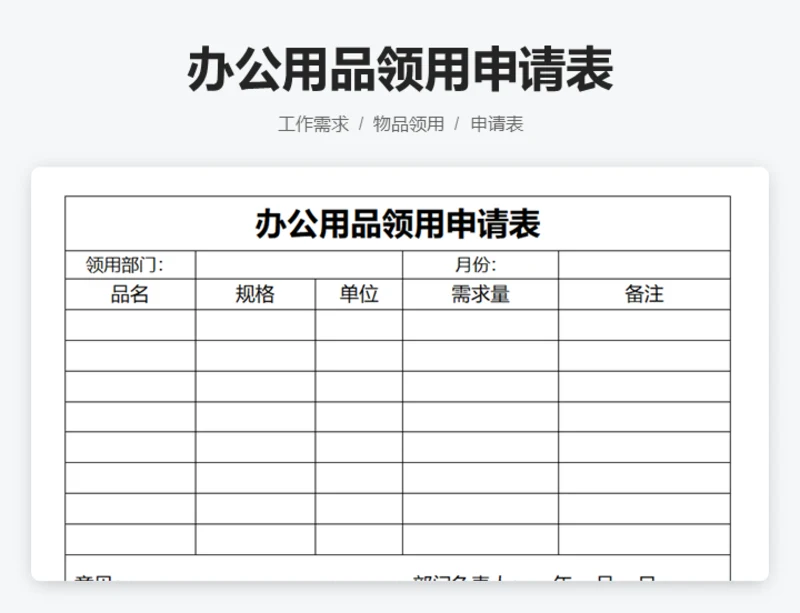Select the 需求量 column header
Image resolution: width=800 pixels, height=613 pixels.
point(480,295)
